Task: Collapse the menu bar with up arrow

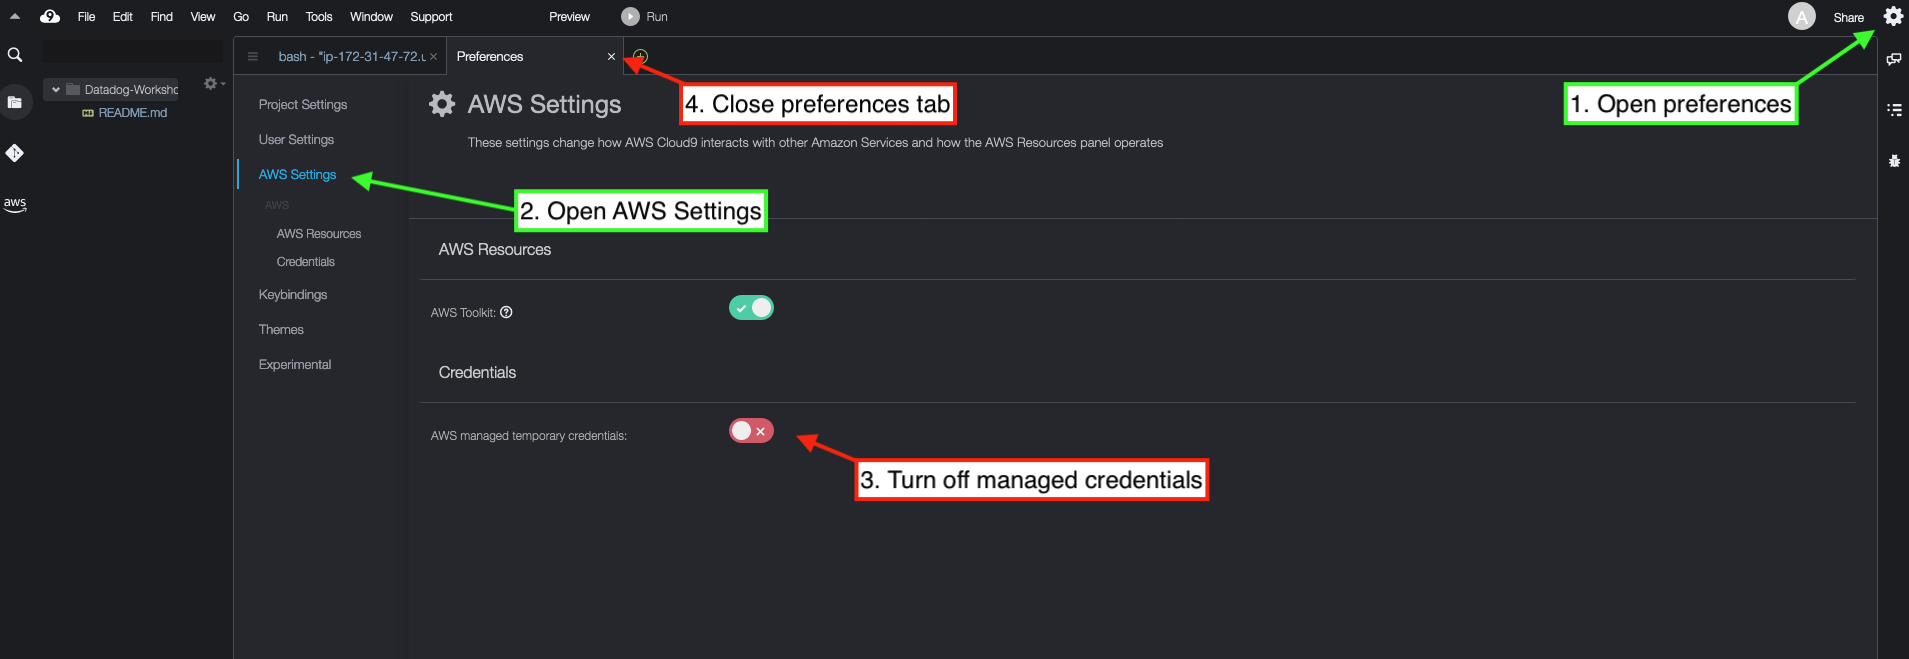Action: point(15,16)
